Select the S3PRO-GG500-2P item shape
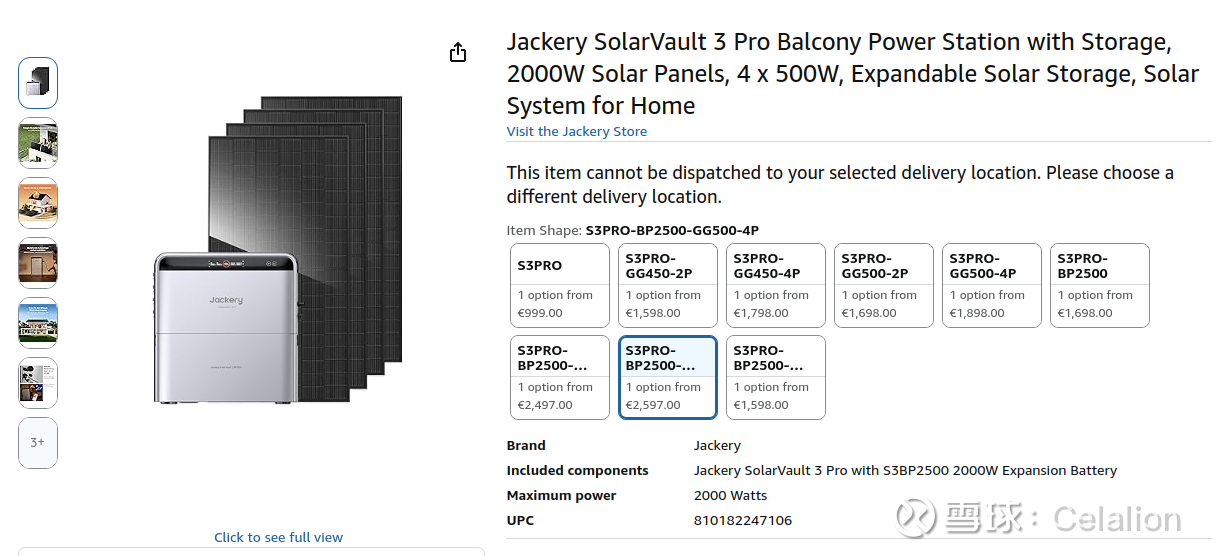Image resolution: width=1217 pixels, height=556 pixels. point(884,285)
